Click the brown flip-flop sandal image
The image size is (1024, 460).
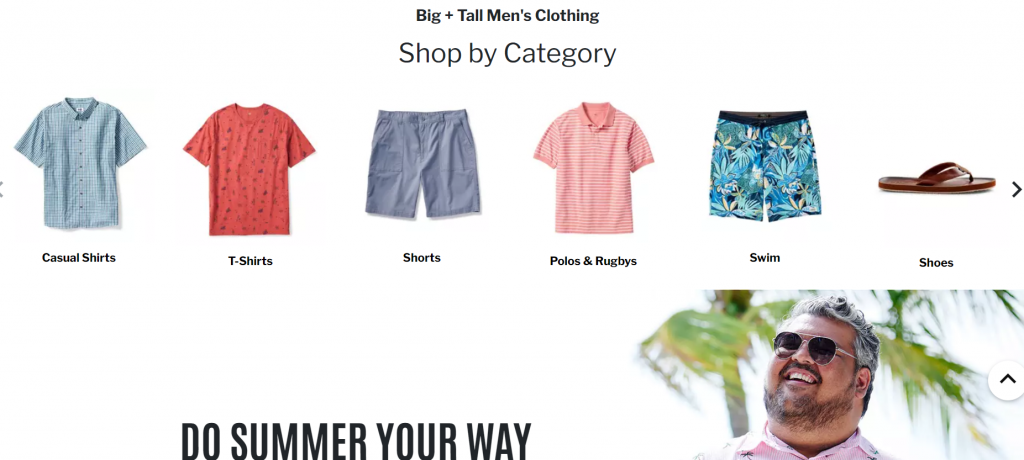(936, 178)
